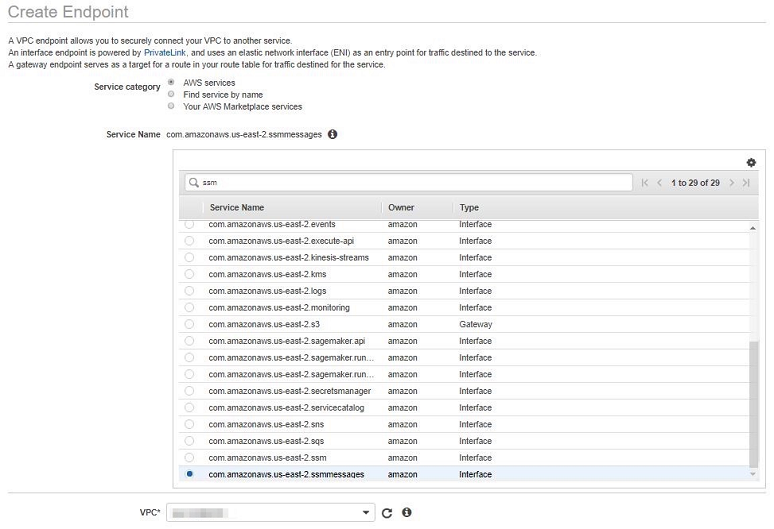This screenshot has width=774, height=529.
Task: Select the secretsmanager service radio button
Action: [189, 391]
